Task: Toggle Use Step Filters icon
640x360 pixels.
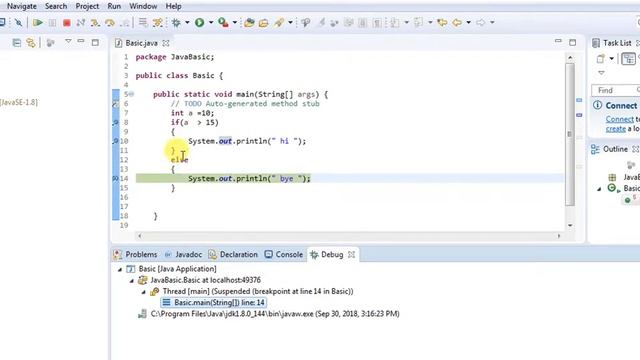Action: (158, 22)
